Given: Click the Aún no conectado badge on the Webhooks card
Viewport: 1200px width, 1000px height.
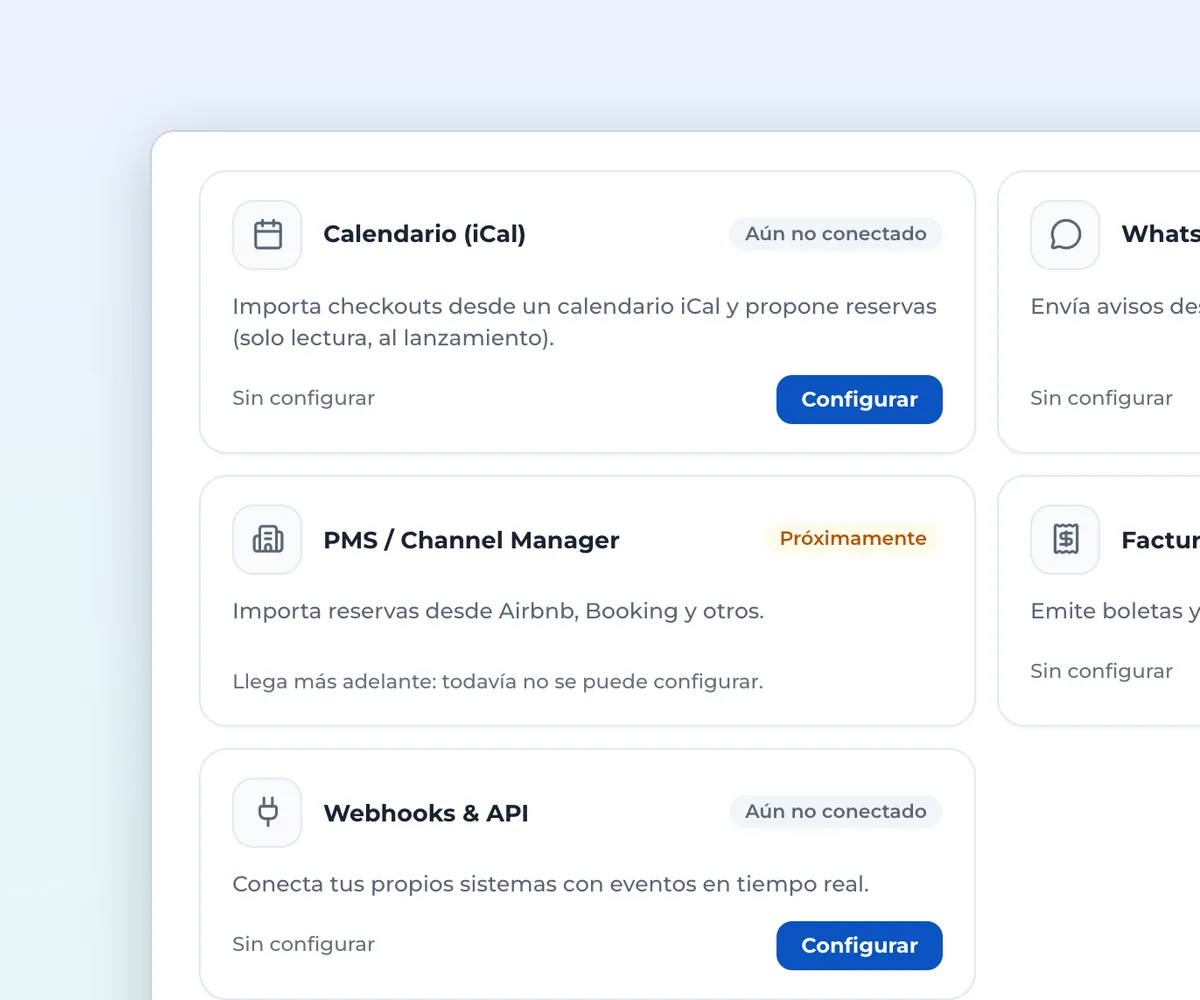Looking at the screenshot, I should tap(836, 812).
